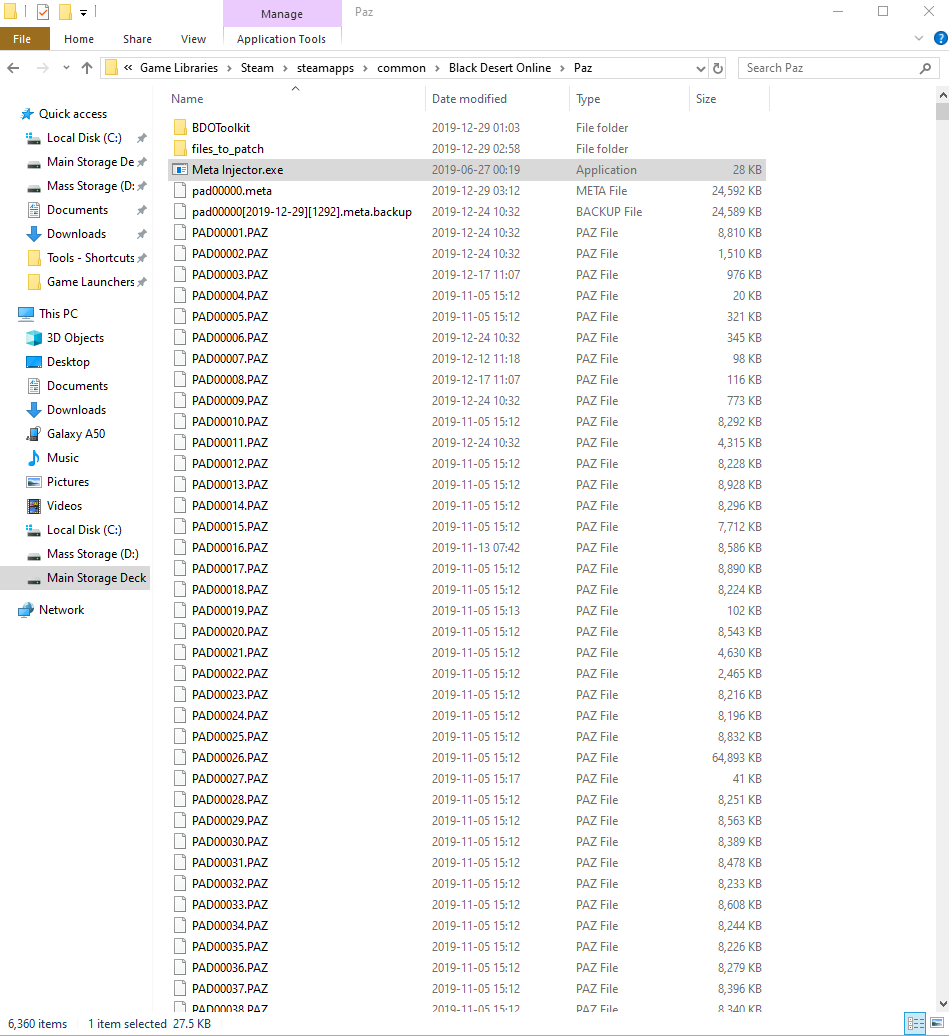The height and width of the screenshot is (1036, 949).
Task: Select the Meta Injector.exe application file
Action: [x=237, y=170]
